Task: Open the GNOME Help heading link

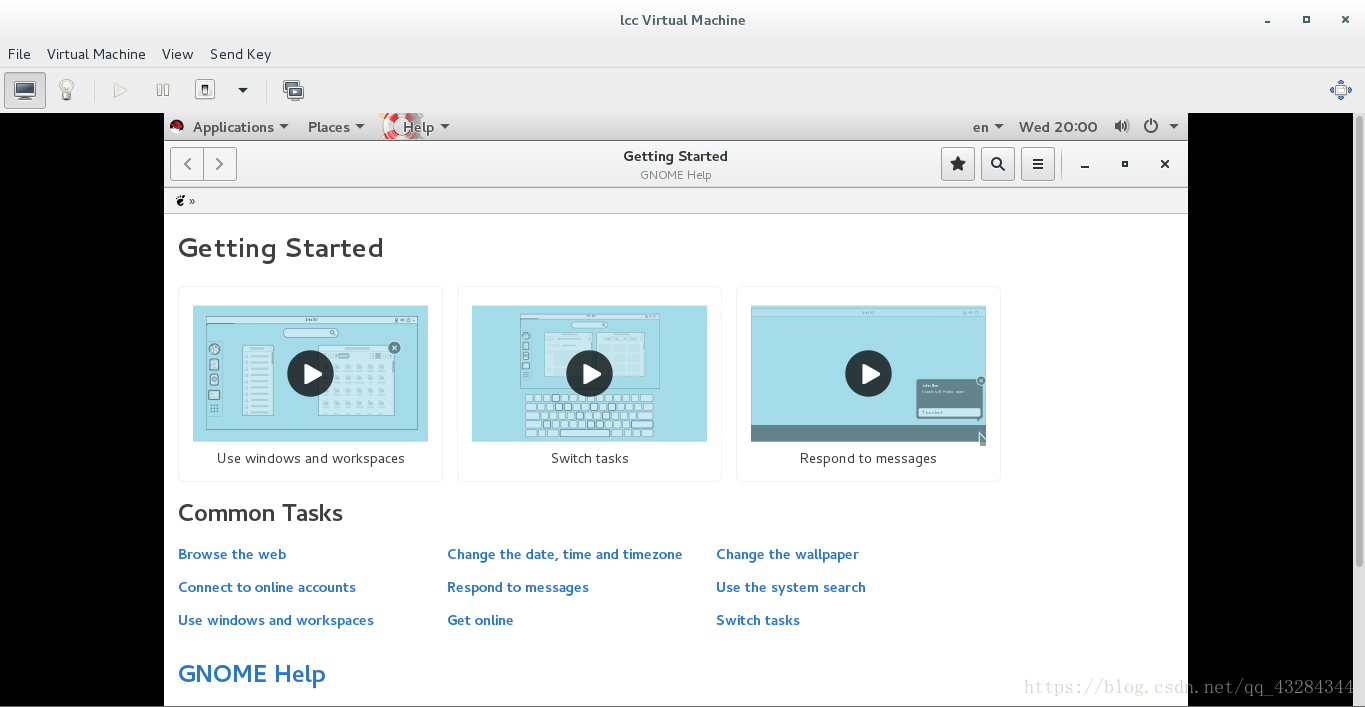Action: (252, 674)
